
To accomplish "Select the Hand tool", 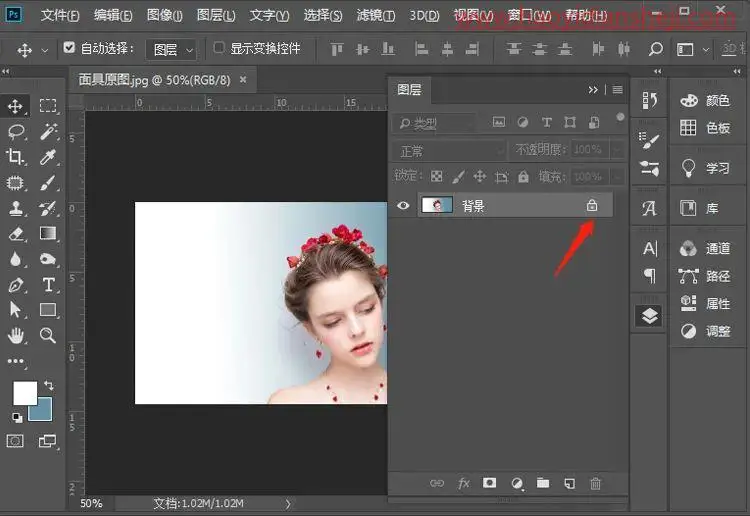I will tap(16, 335).
